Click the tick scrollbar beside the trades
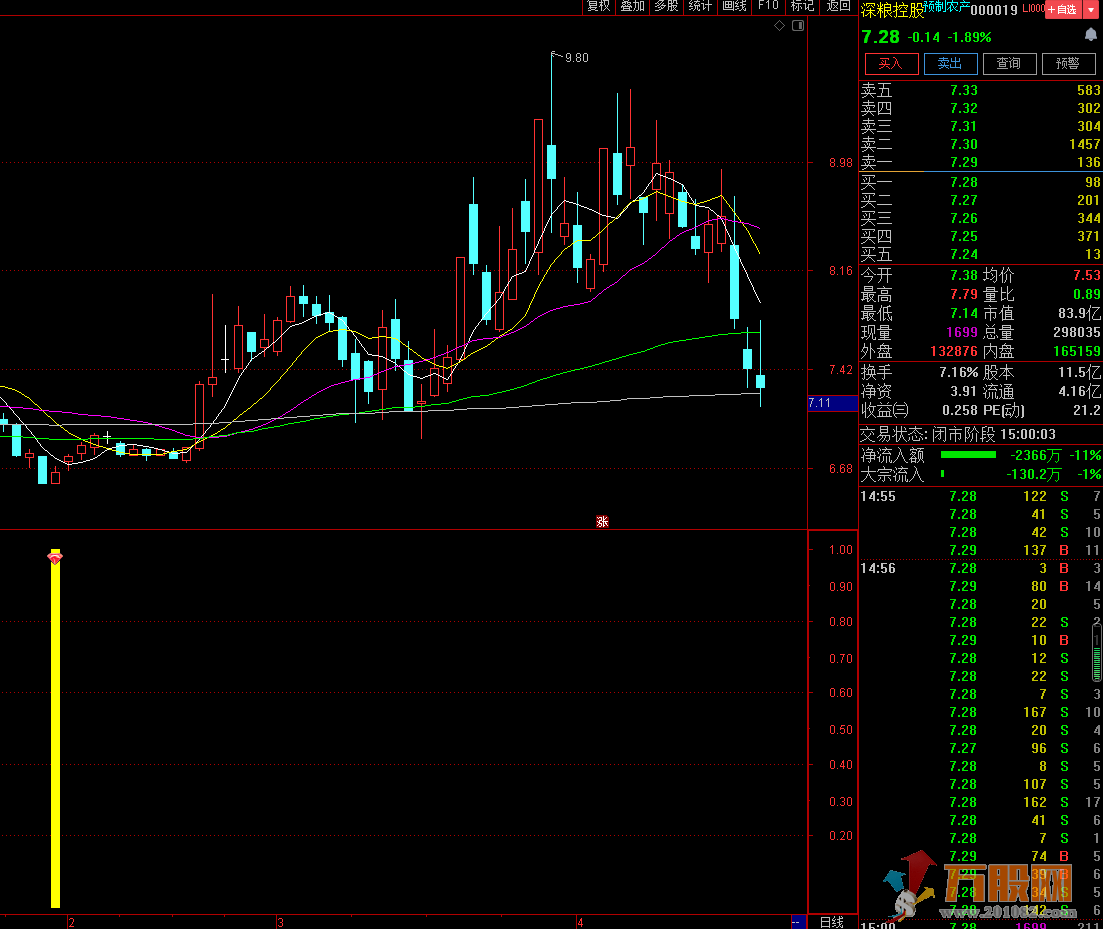 coord(1097,654)
